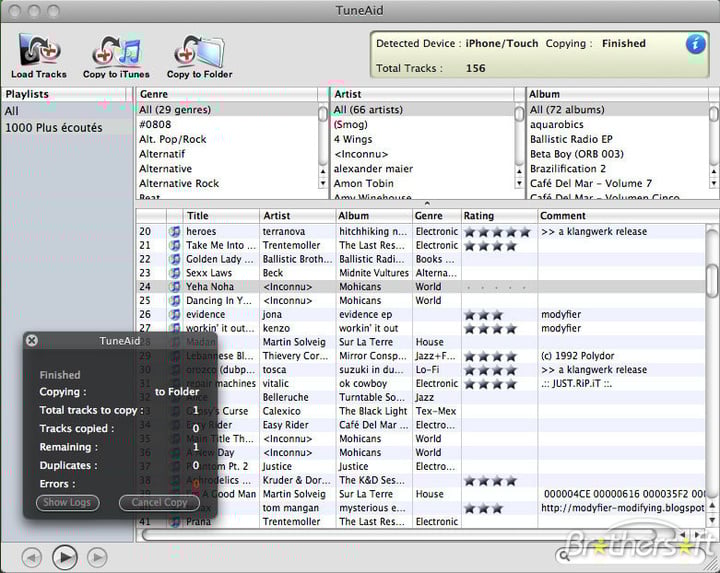Select the aquarobics album
The image size is (720, 573).
[x=618, y=124]
